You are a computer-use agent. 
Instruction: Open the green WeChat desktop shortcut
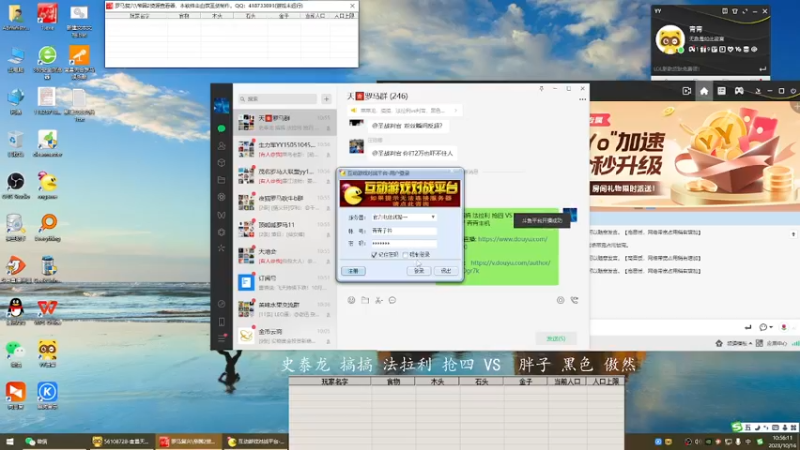coord(16,354)
